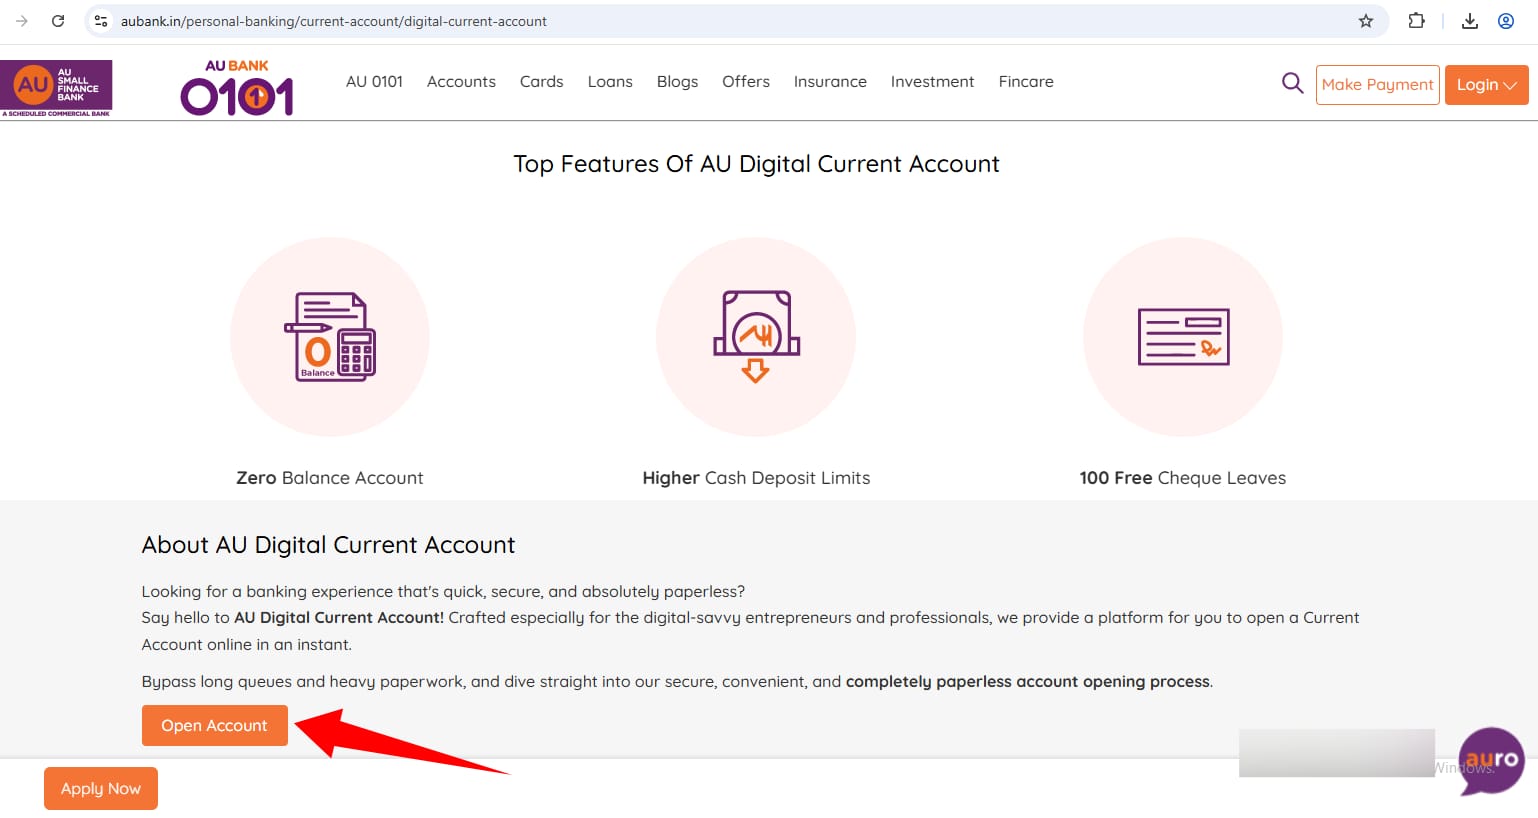Viewport: 1538px width, 818px height.
Task: Open the search magnifier icon
Action: pyautogui.click(x=1292, y=84)
